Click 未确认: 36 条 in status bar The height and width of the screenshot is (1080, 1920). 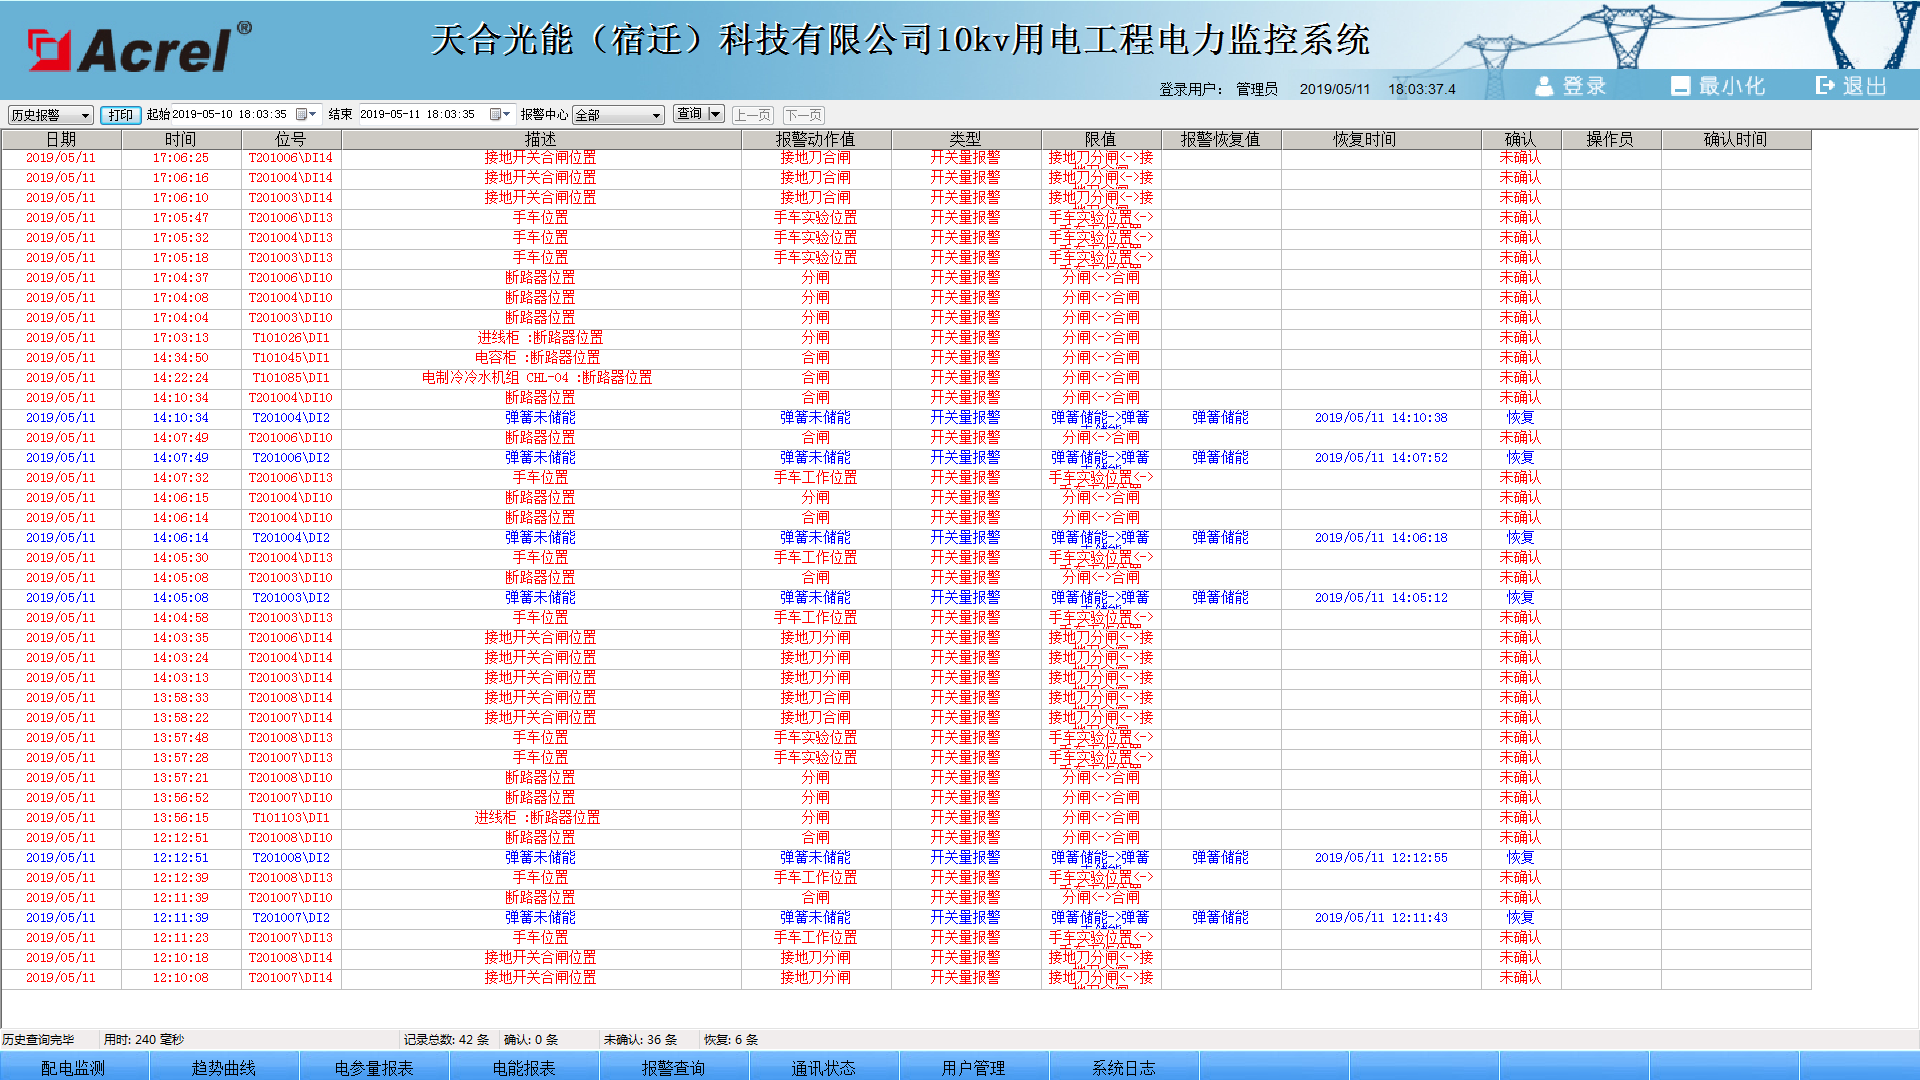click(641, 1040)
